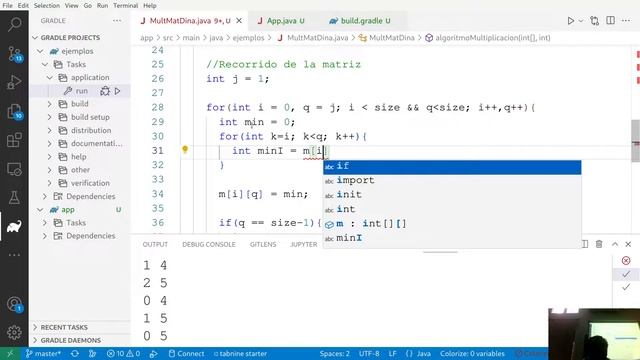640x360 pixels.
Task: Close the bottom panel
Action: 628,244
